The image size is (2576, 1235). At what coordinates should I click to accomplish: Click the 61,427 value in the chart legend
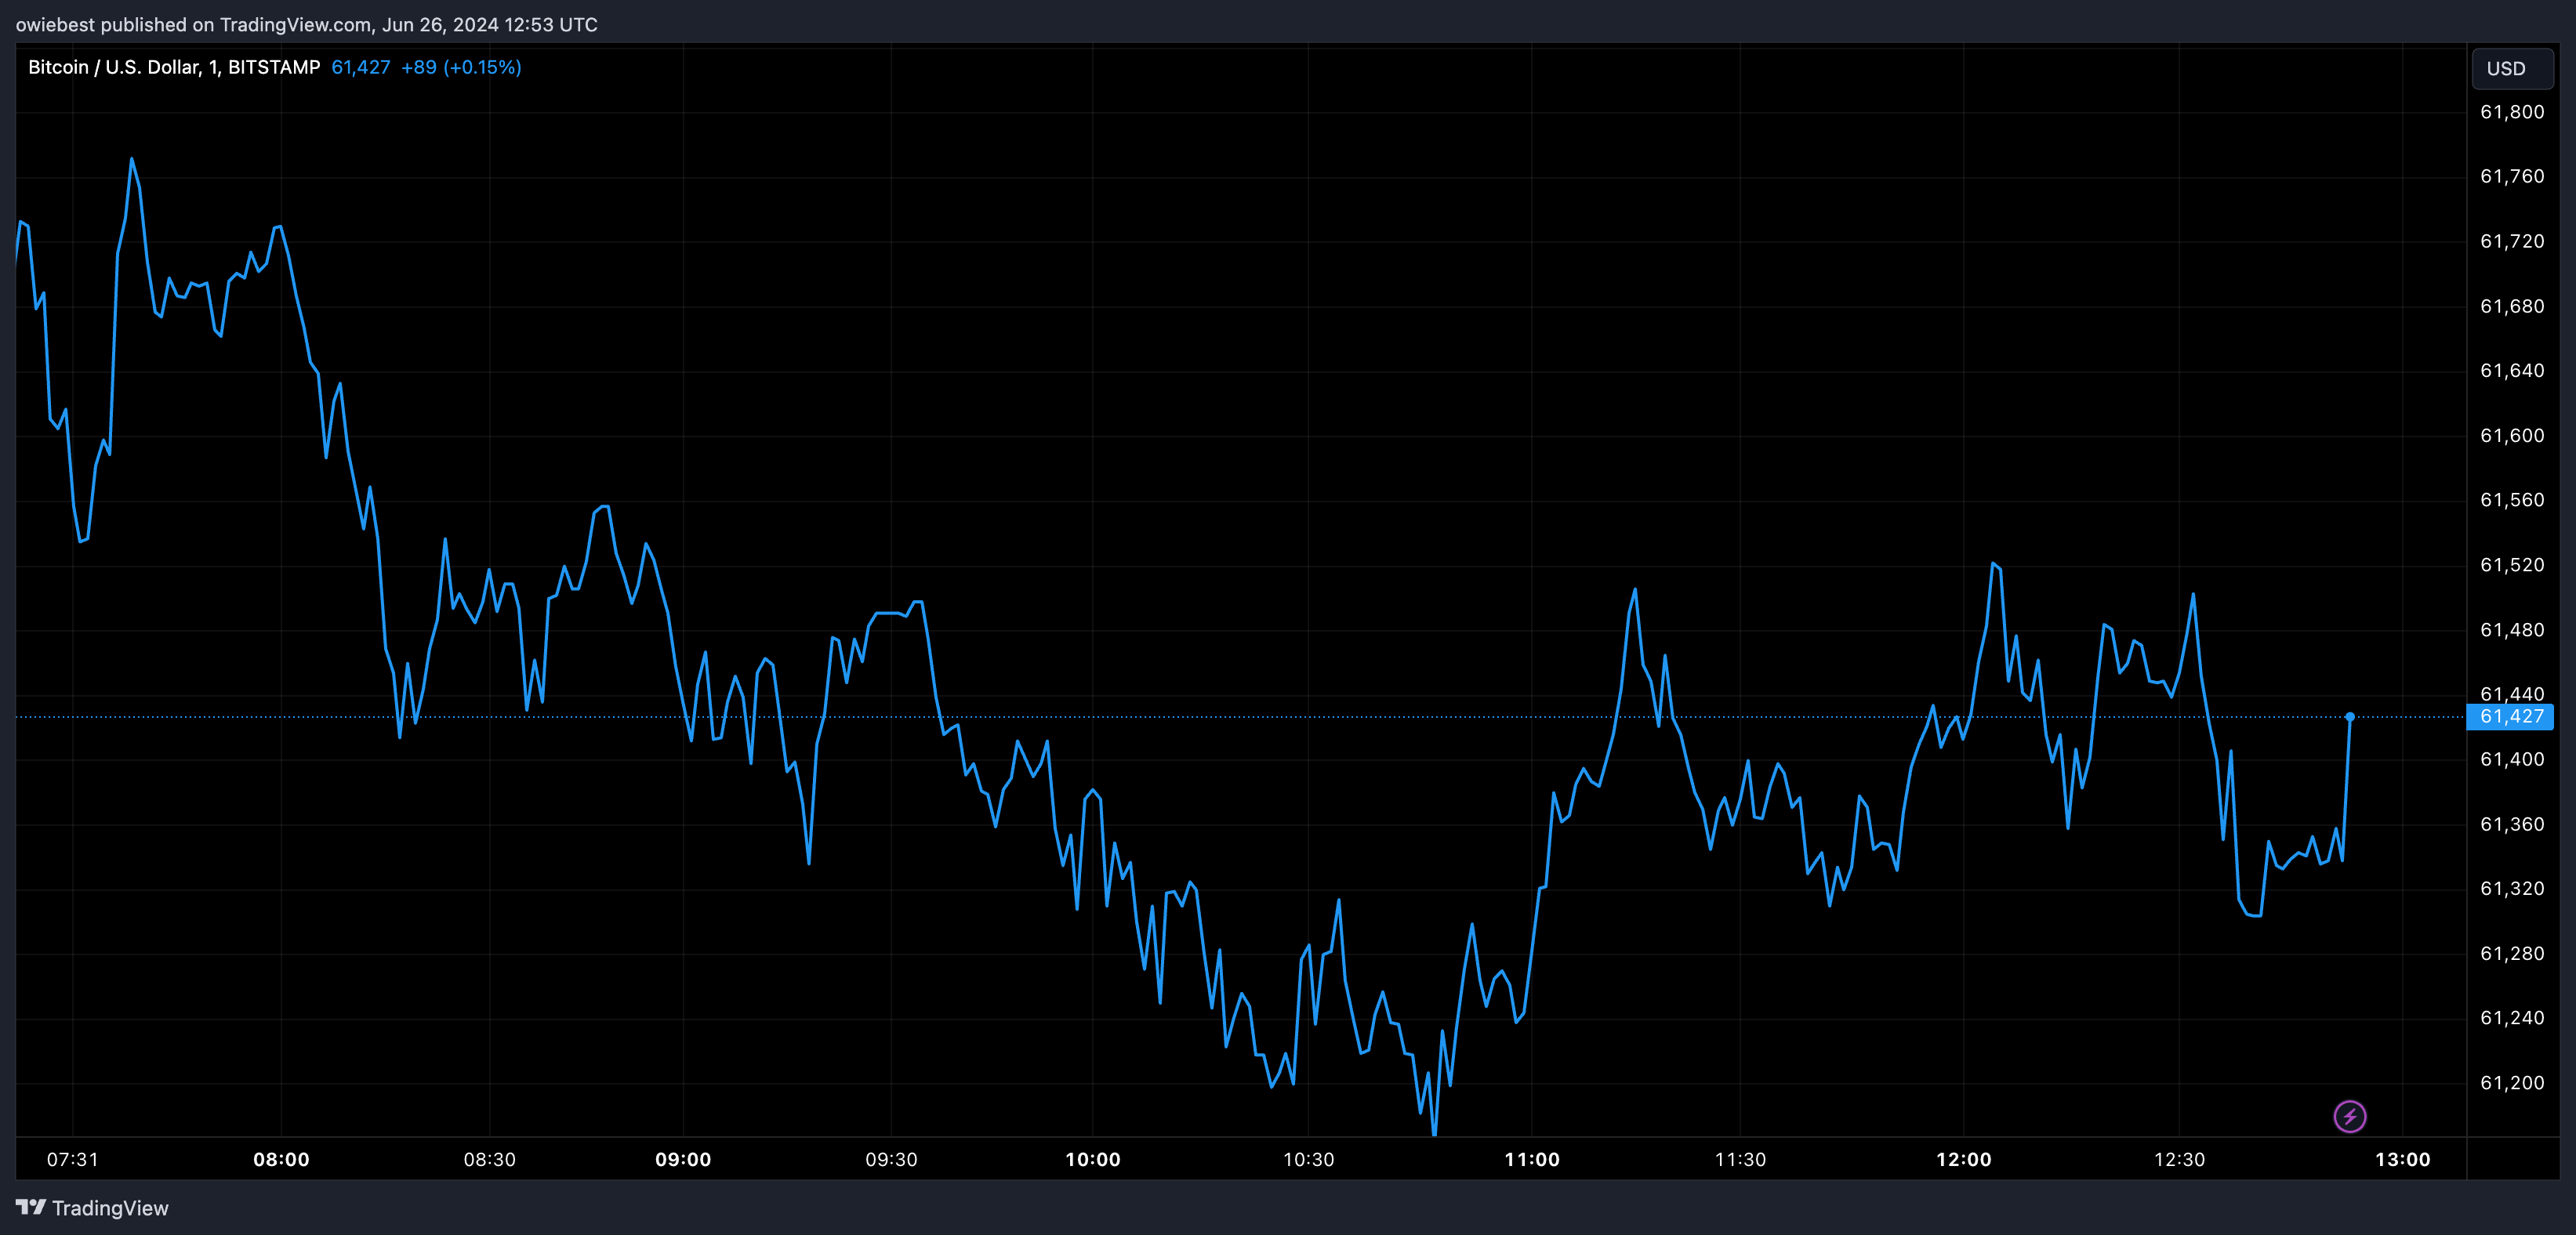[x=361, y=67]
